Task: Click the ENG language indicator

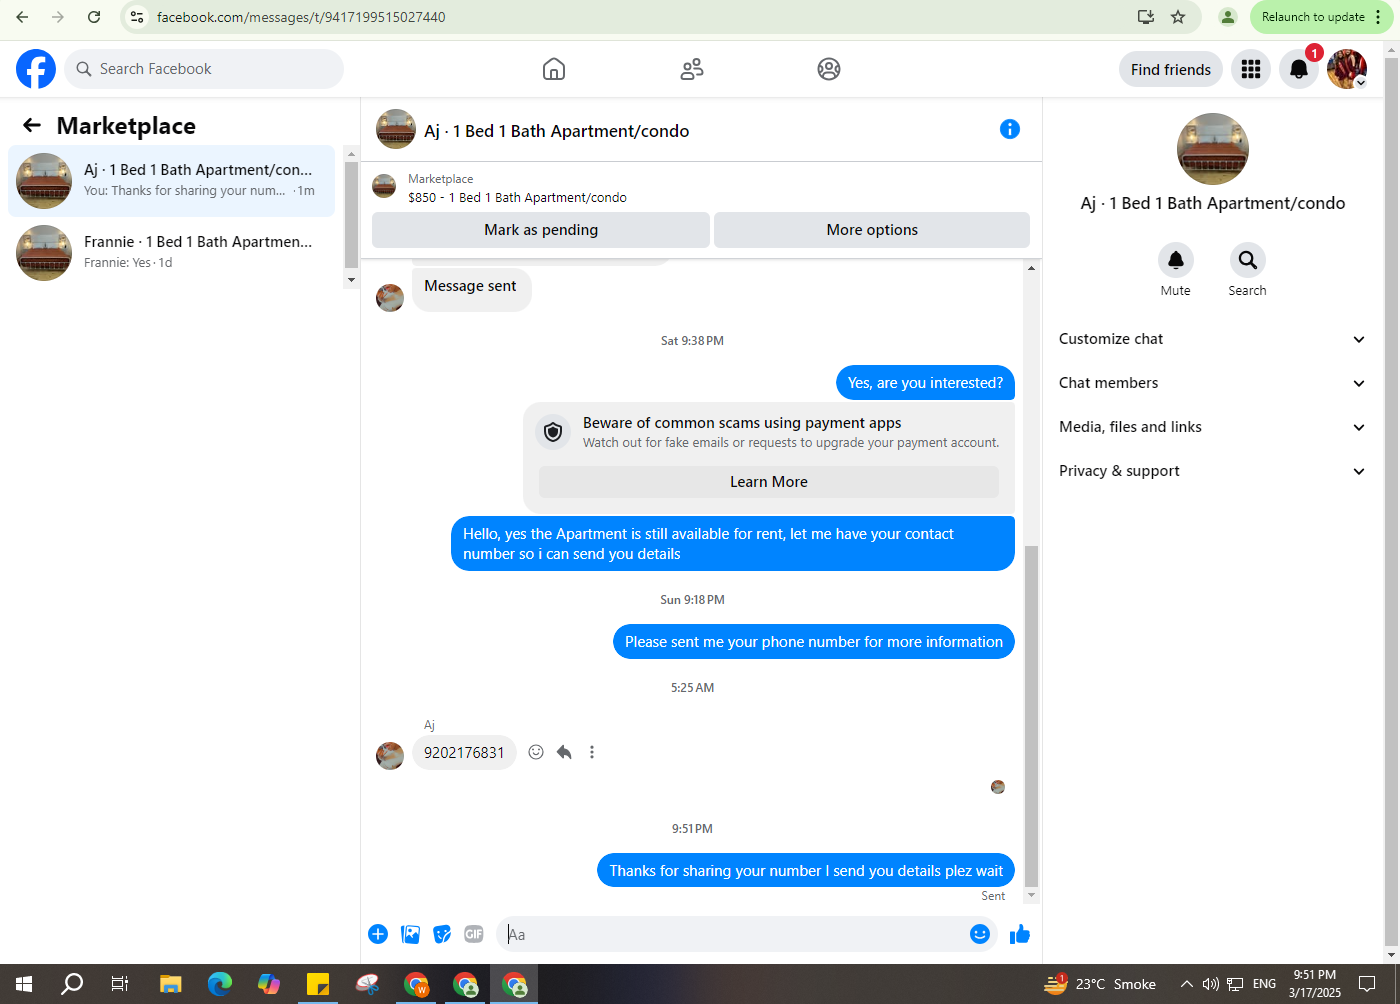Action: 1265,984
